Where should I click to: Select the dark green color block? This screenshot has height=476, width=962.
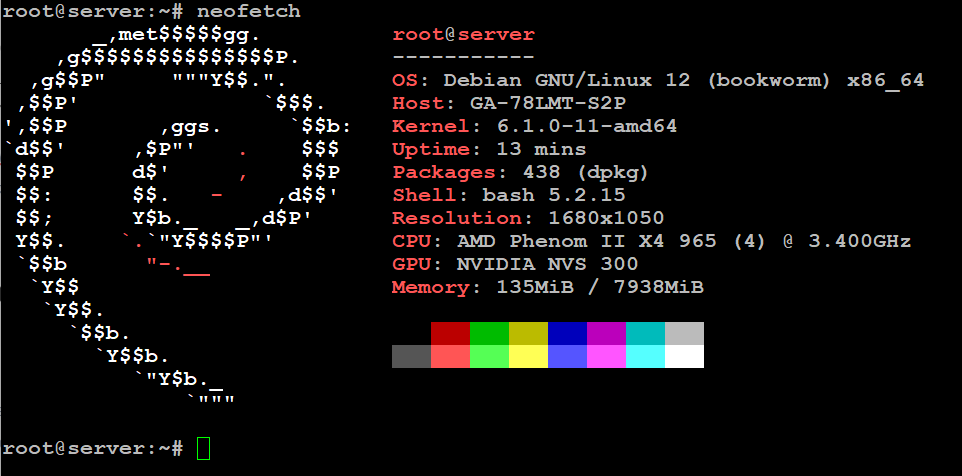pos(489,332)
